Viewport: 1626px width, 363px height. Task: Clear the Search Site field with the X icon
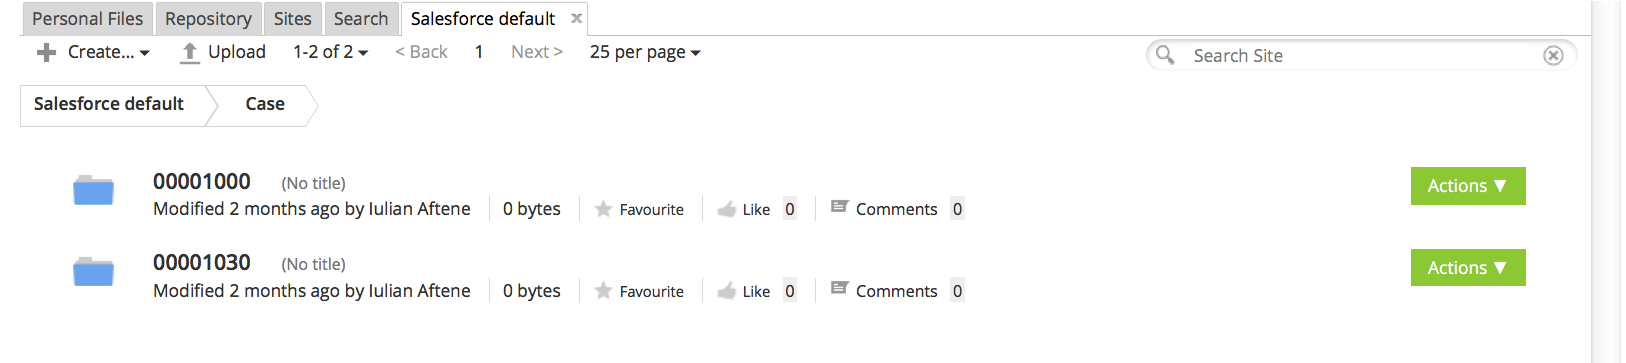(x=1553, y=56)
